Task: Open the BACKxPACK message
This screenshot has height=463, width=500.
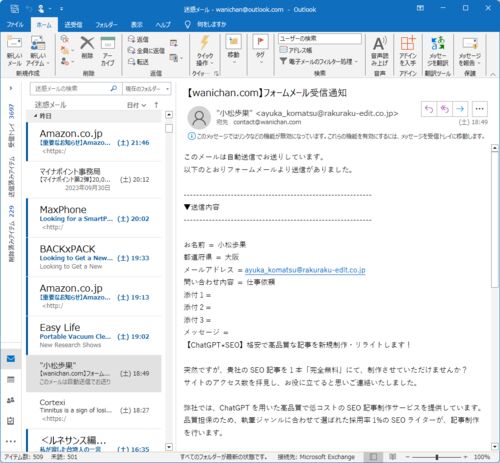Action: point(94,257)
